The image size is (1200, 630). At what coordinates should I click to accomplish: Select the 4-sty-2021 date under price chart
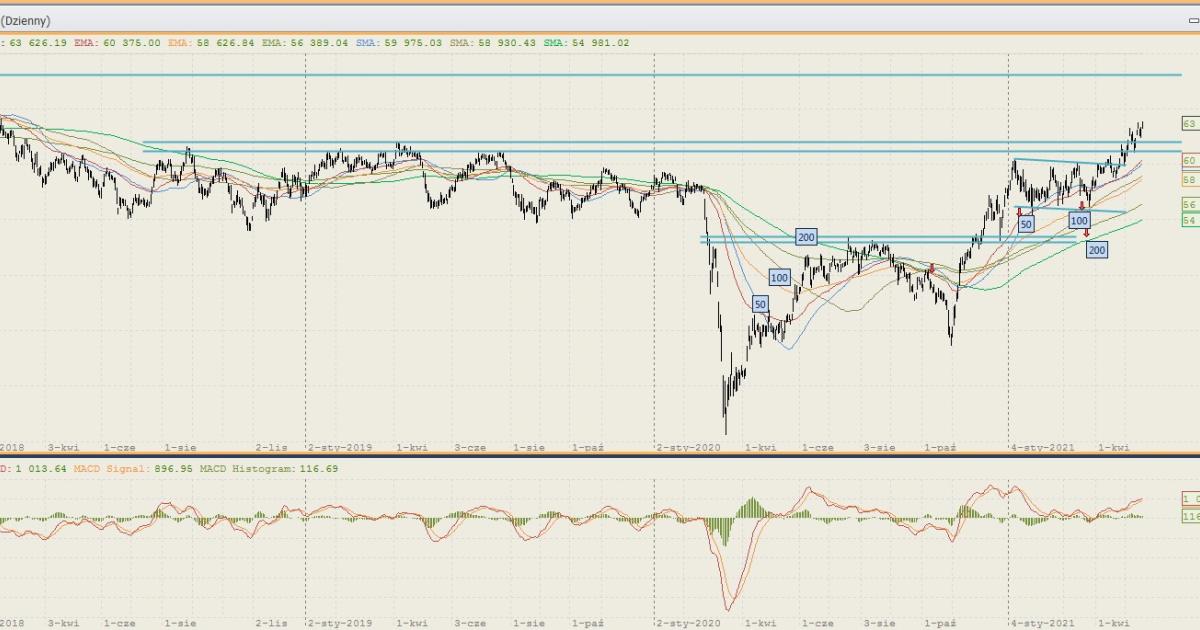click(x=1042, y=448)
